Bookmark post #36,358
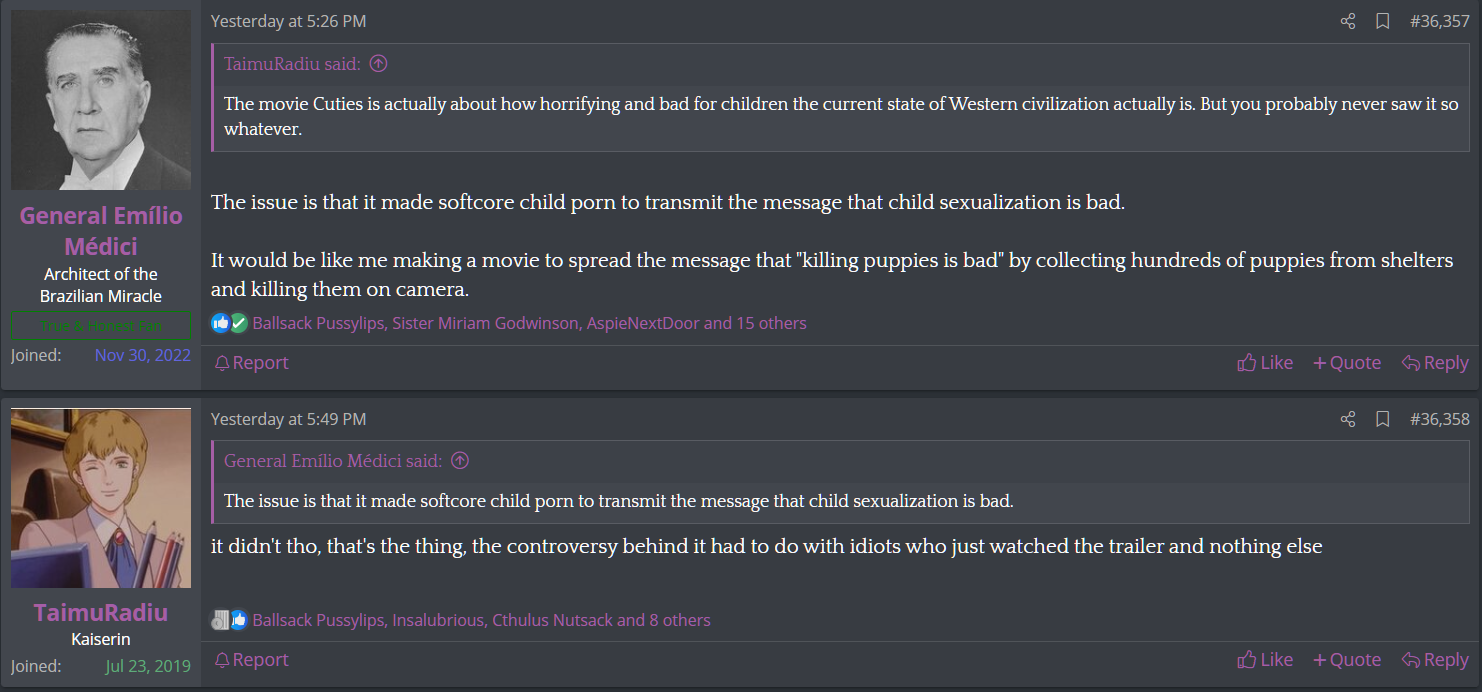The height and width of the screenshot is (692, 1482). pyautogui.click(x=1383, y=419)
